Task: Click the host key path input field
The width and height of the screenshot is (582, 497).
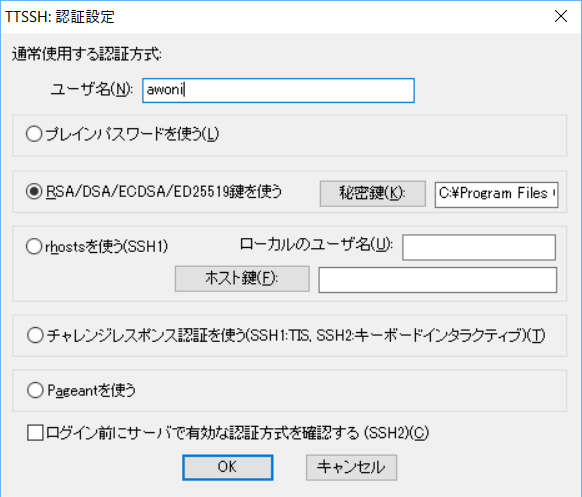Action: tap(438, 280)
